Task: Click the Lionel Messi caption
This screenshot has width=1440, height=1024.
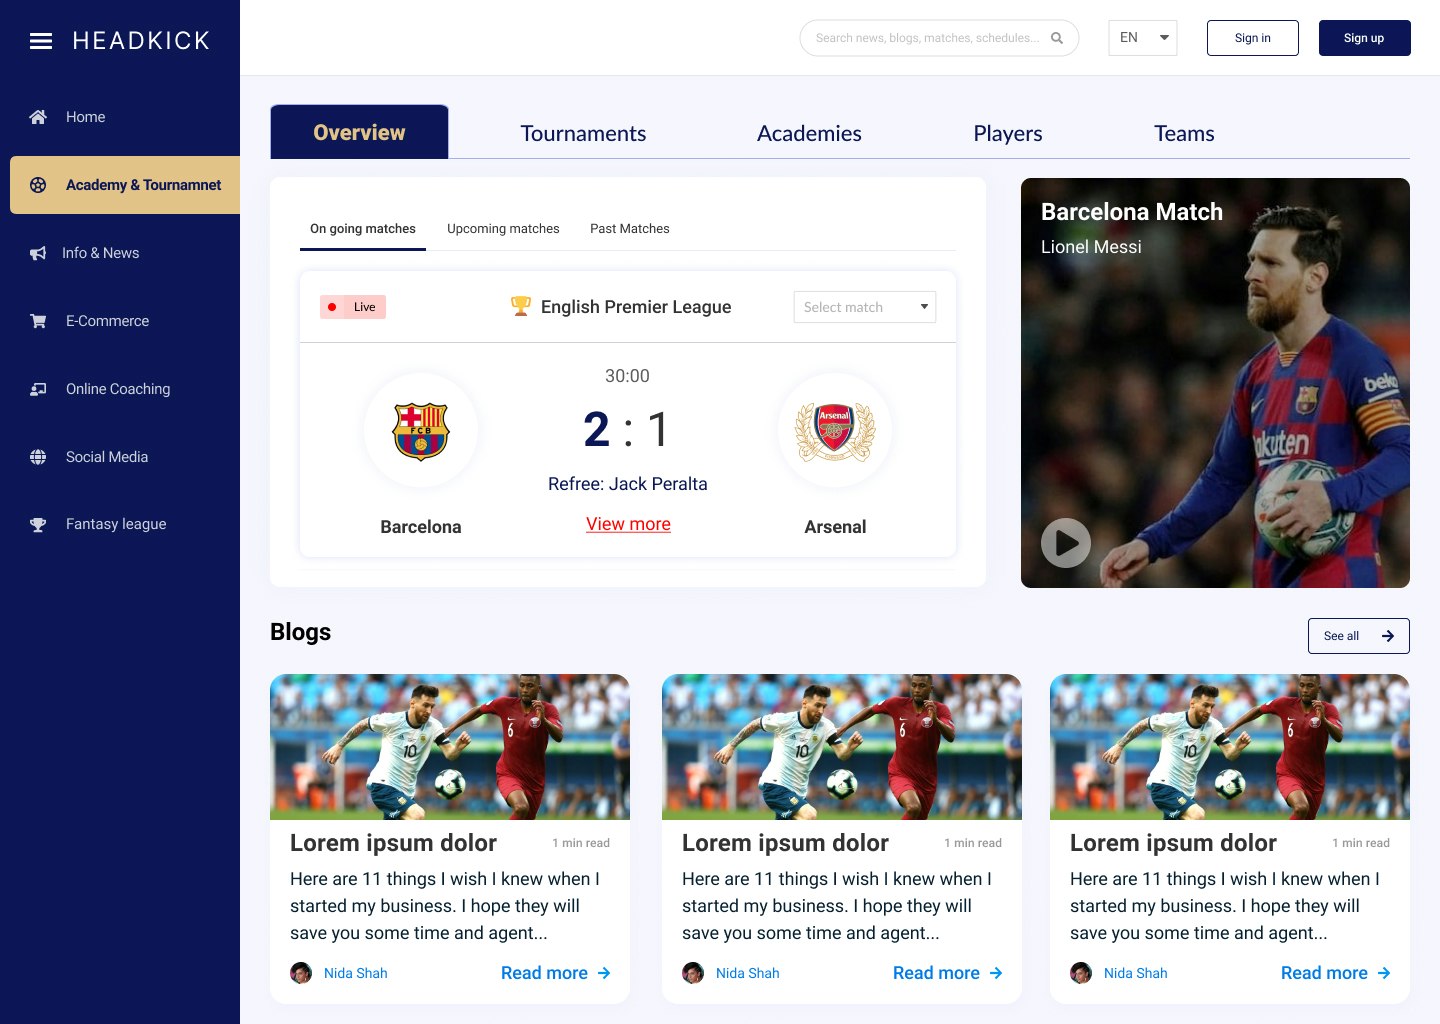Action: click(1091, 247)
